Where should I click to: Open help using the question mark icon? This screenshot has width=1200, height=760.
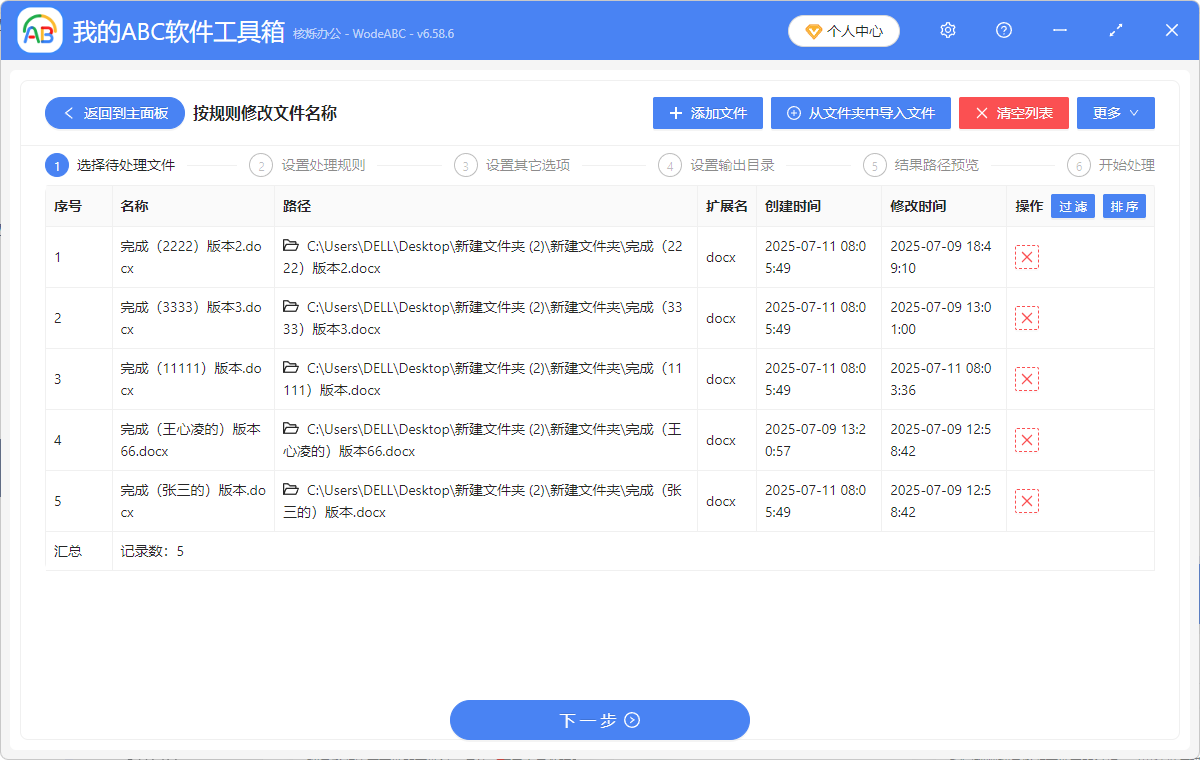(x=1003, y=30)
